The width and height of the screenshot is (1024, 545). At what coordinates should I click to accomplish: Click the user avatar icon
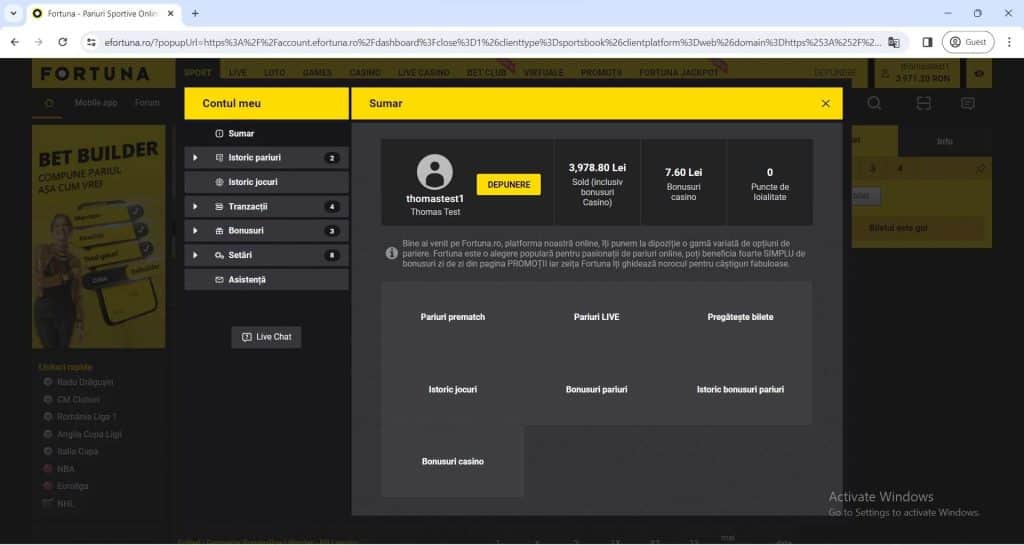pyautogui.click(x=435, y=172)
